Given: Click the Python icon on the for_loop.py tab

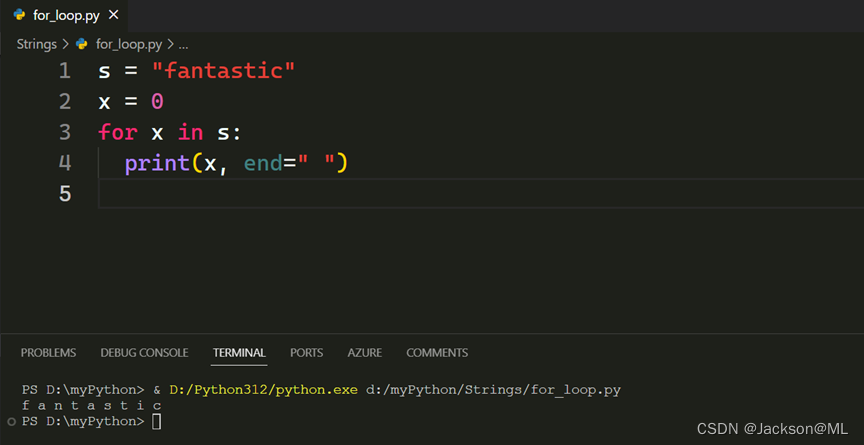Looking at the screenshot, I should click(x=19, y=15).
